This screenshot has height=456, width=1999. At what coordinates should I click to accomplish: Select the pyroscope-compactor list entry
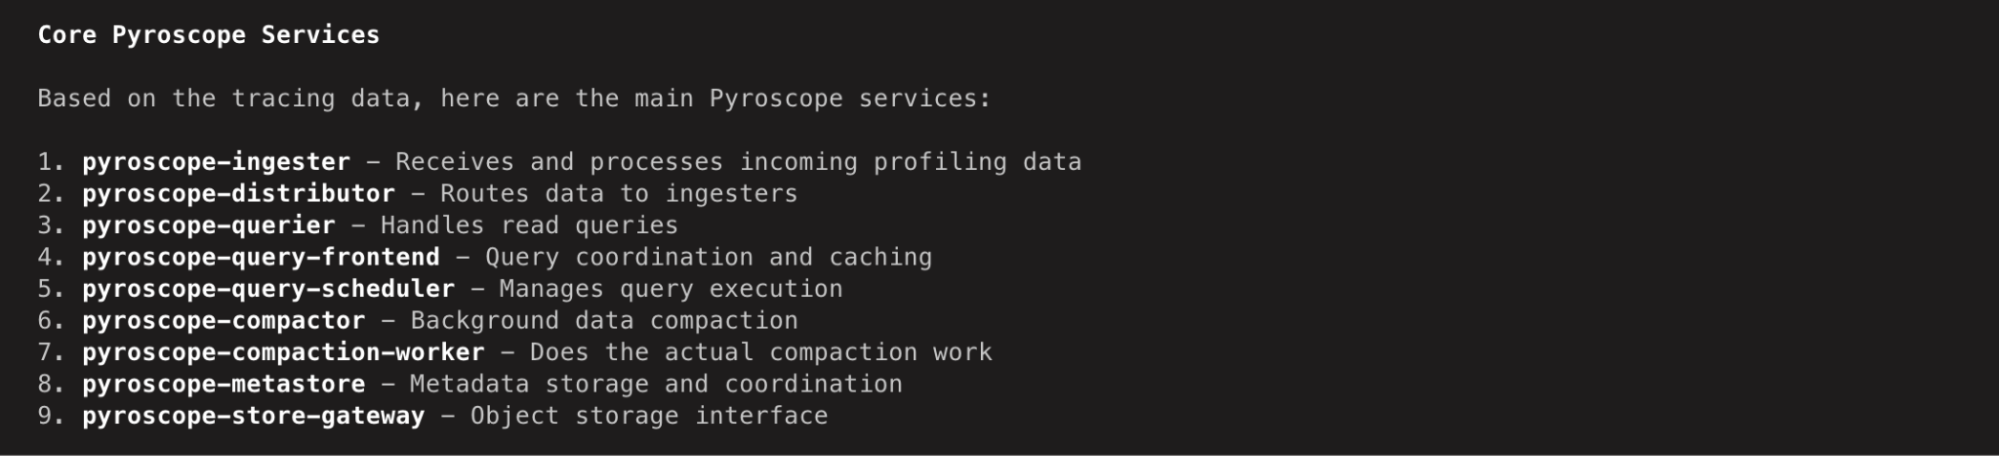coord(224,321)
